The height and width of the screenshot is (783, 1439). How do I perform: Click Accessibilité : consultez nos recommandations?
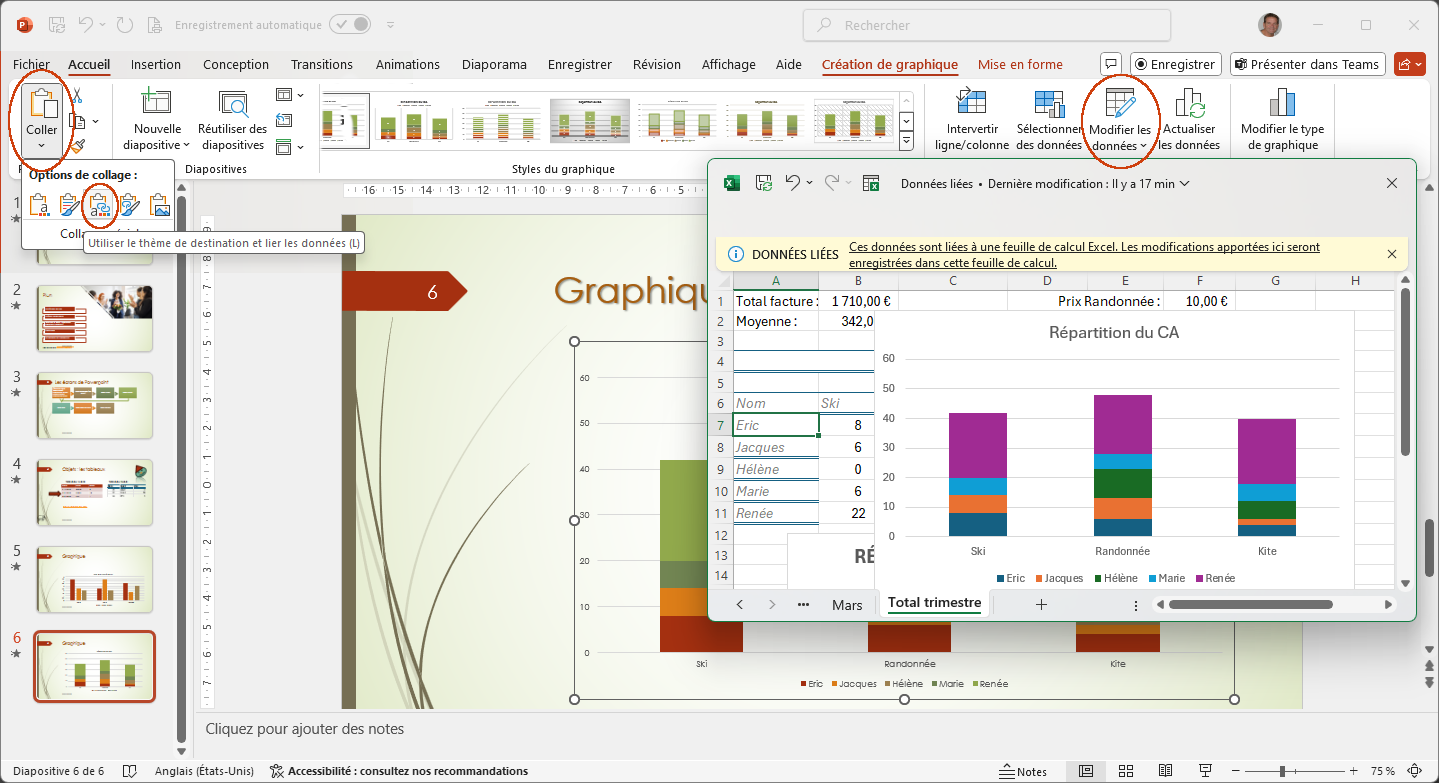click(398, 771)
